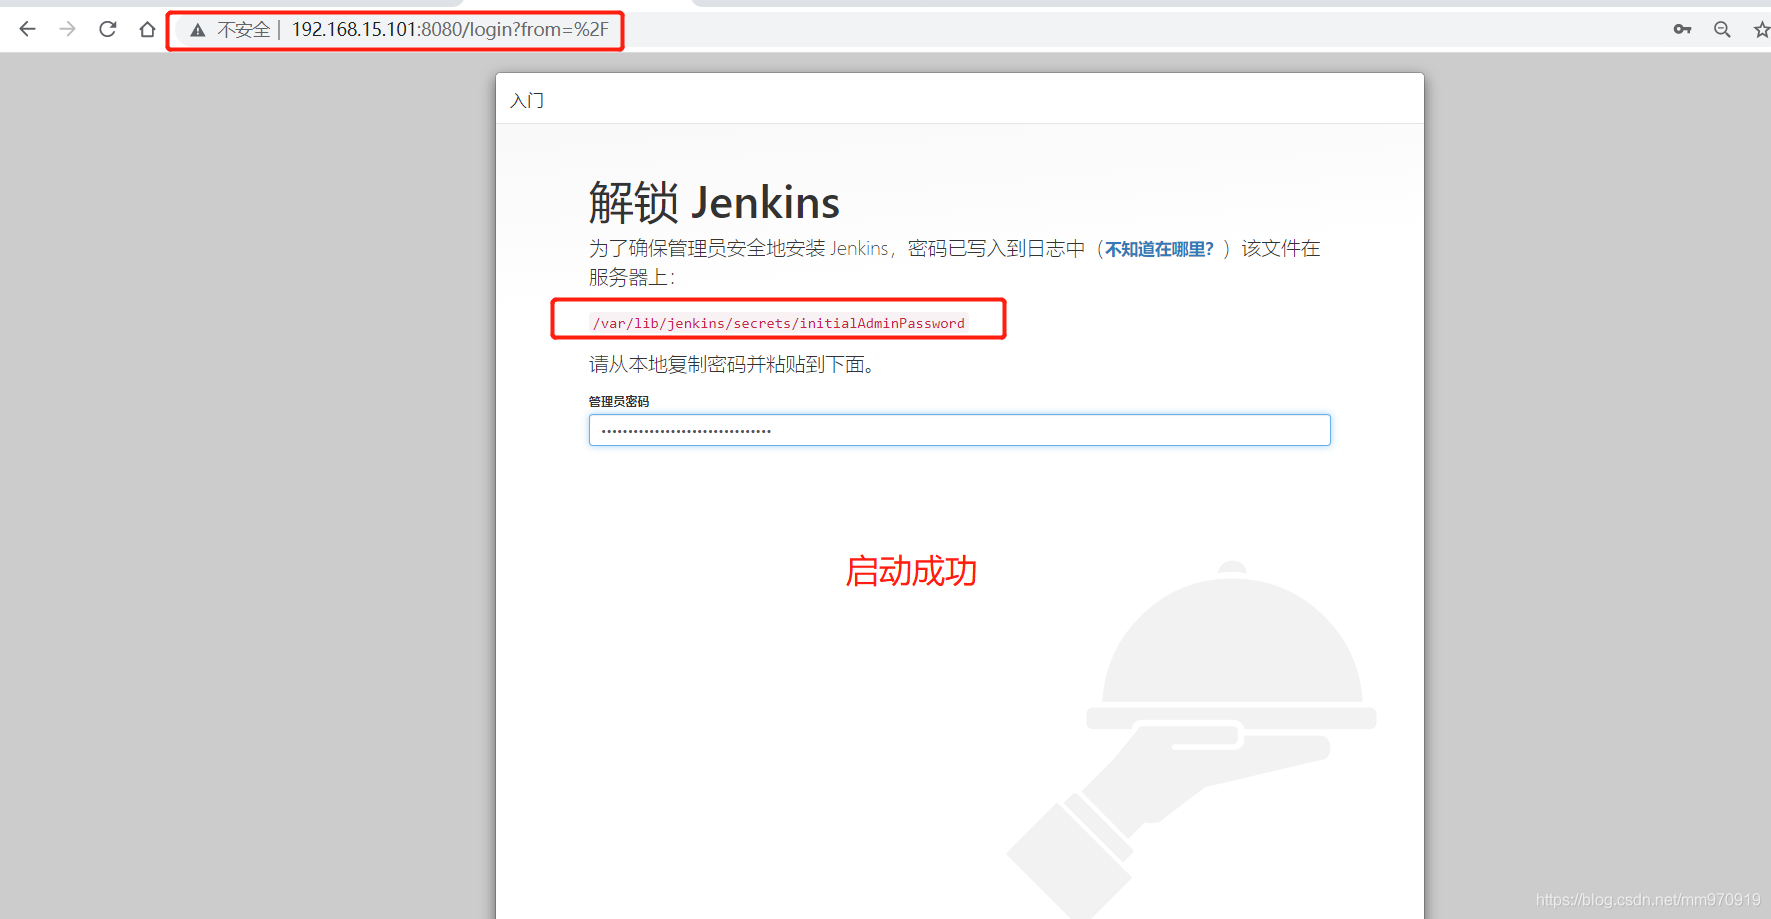Focus the 管理员密码 password field
Image resolution: width=1771 pixels, height=919 pixels.
[x=959, y=430]
